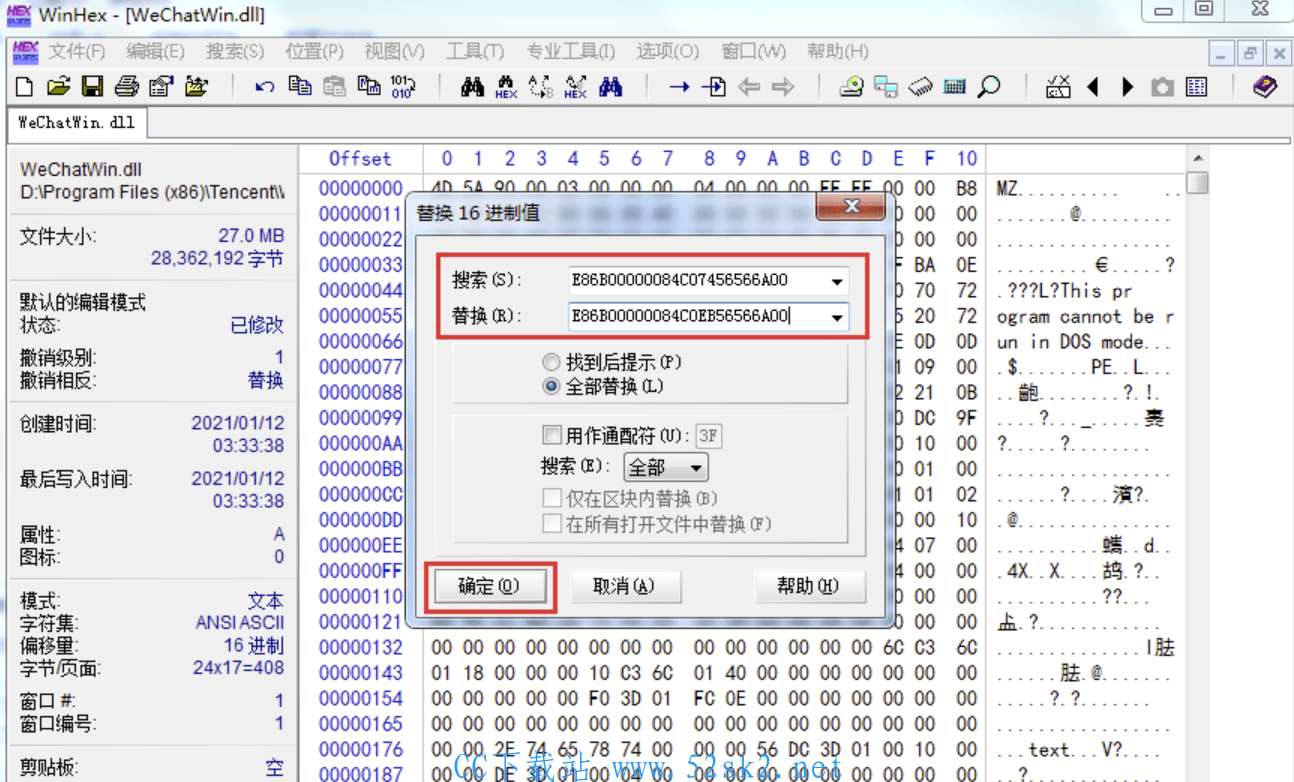Open the 编辑(E) menu
Viewport: 1294px width, 782px height.
[155, 51]
